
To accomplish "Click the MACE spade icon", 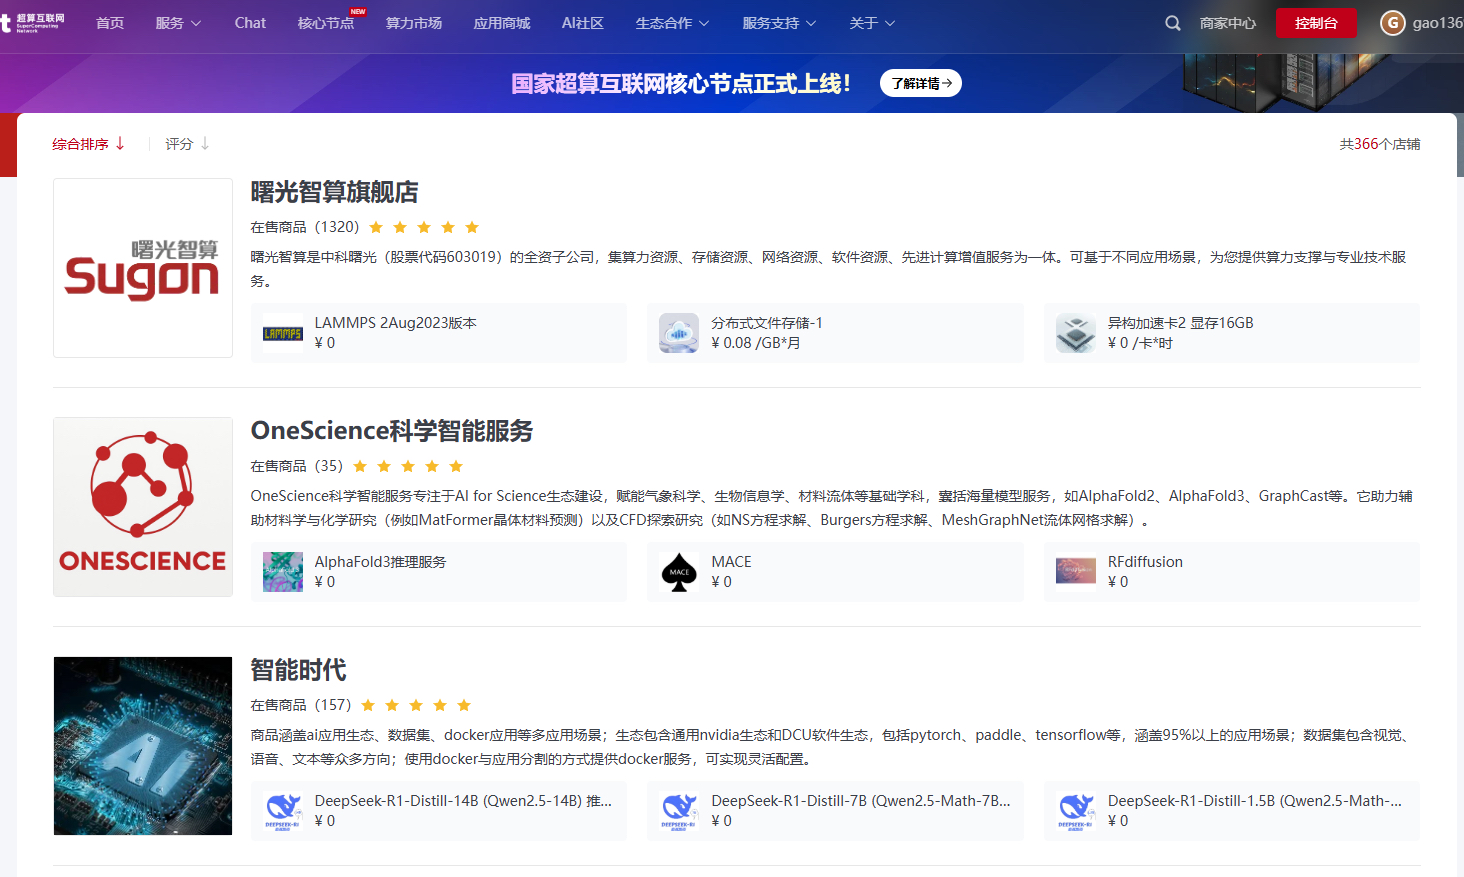I will [x=679, y=572].
